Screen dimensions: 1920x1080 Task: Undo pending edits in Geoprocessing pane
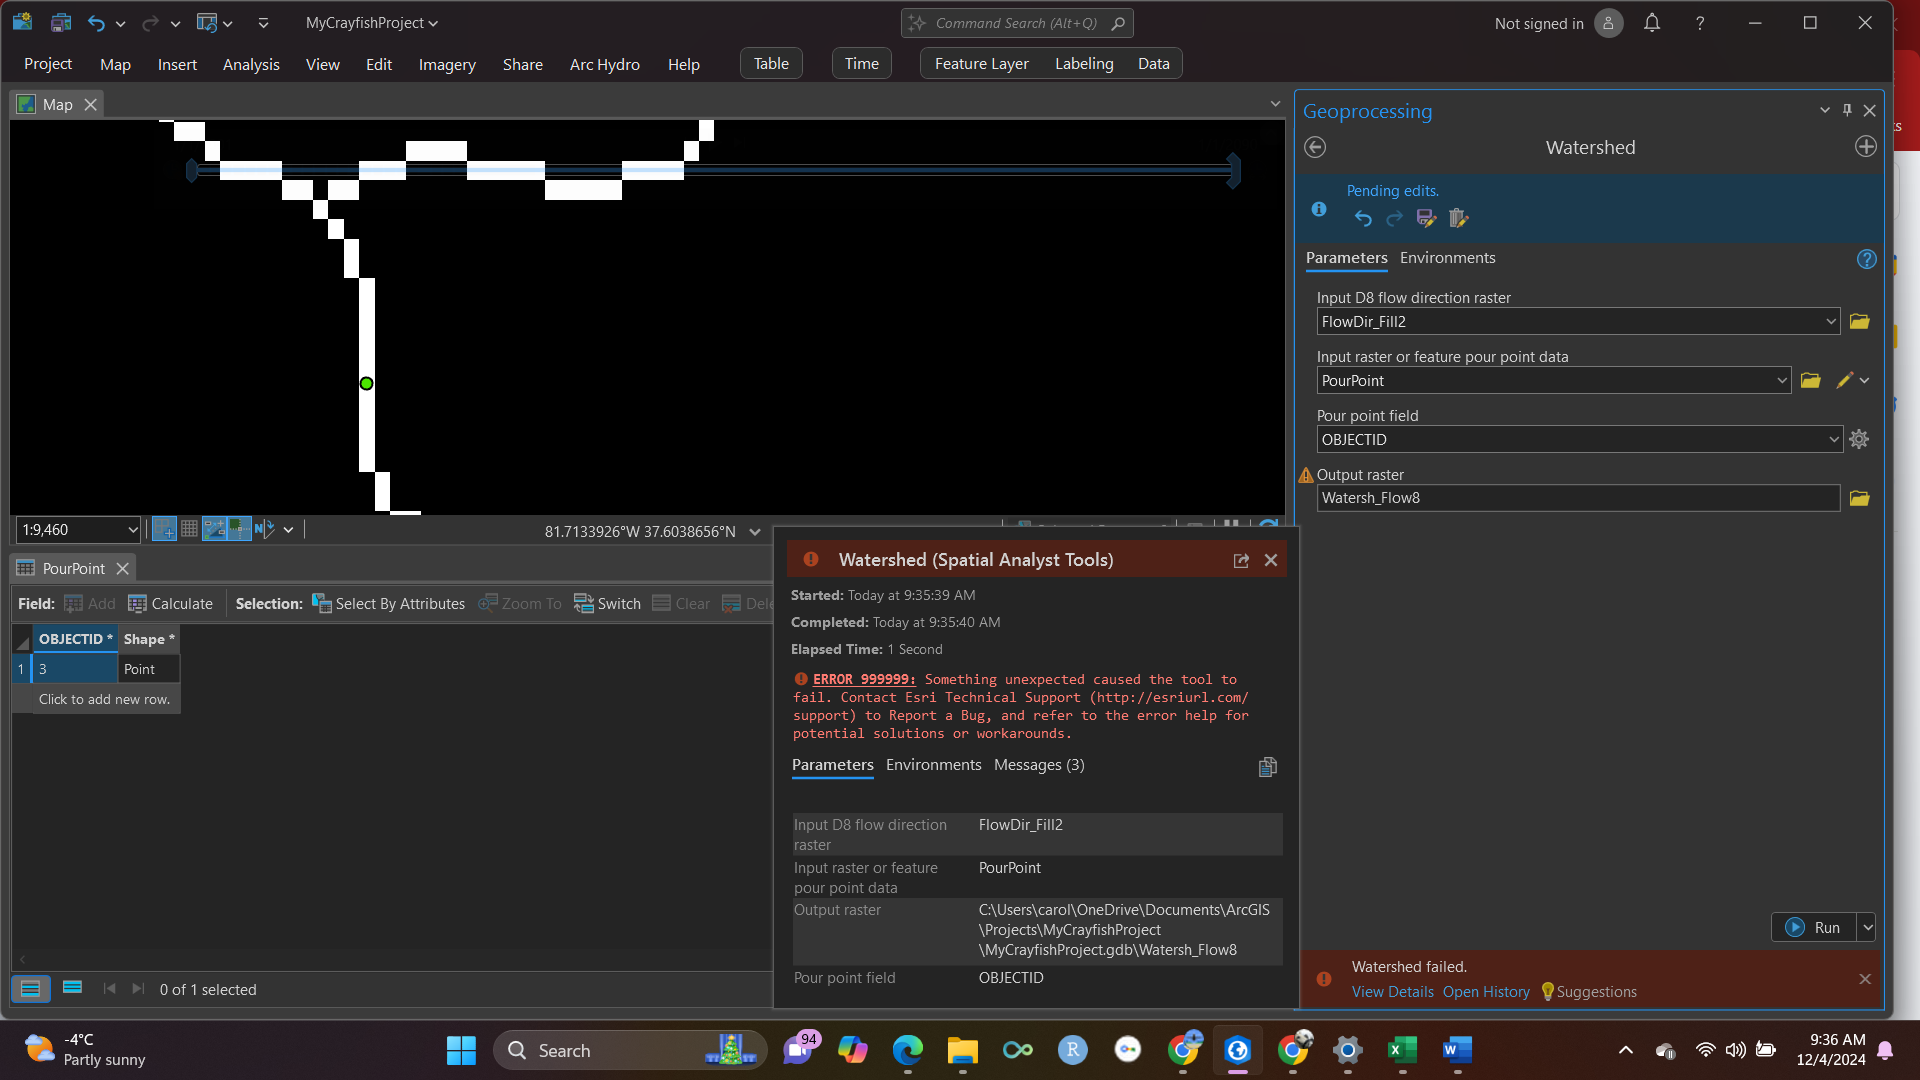[x=1363, y=218]
